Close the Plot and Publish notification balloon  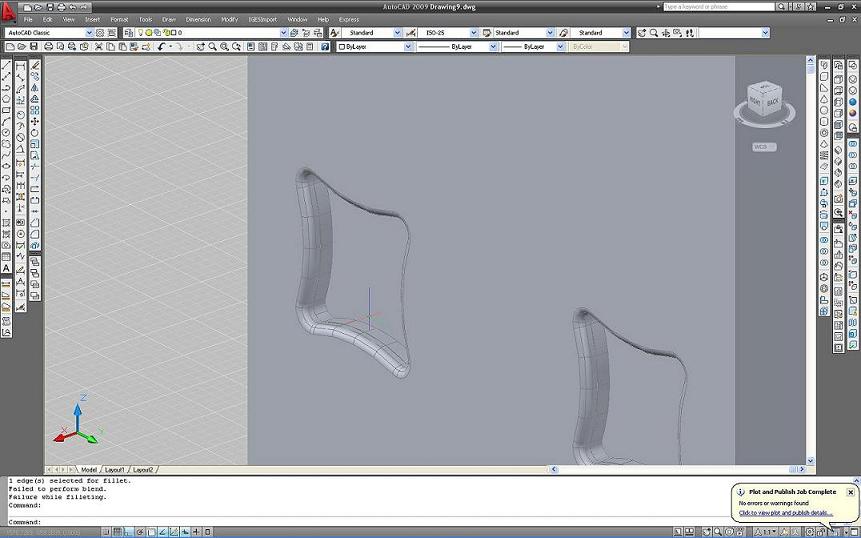(850, 492)
